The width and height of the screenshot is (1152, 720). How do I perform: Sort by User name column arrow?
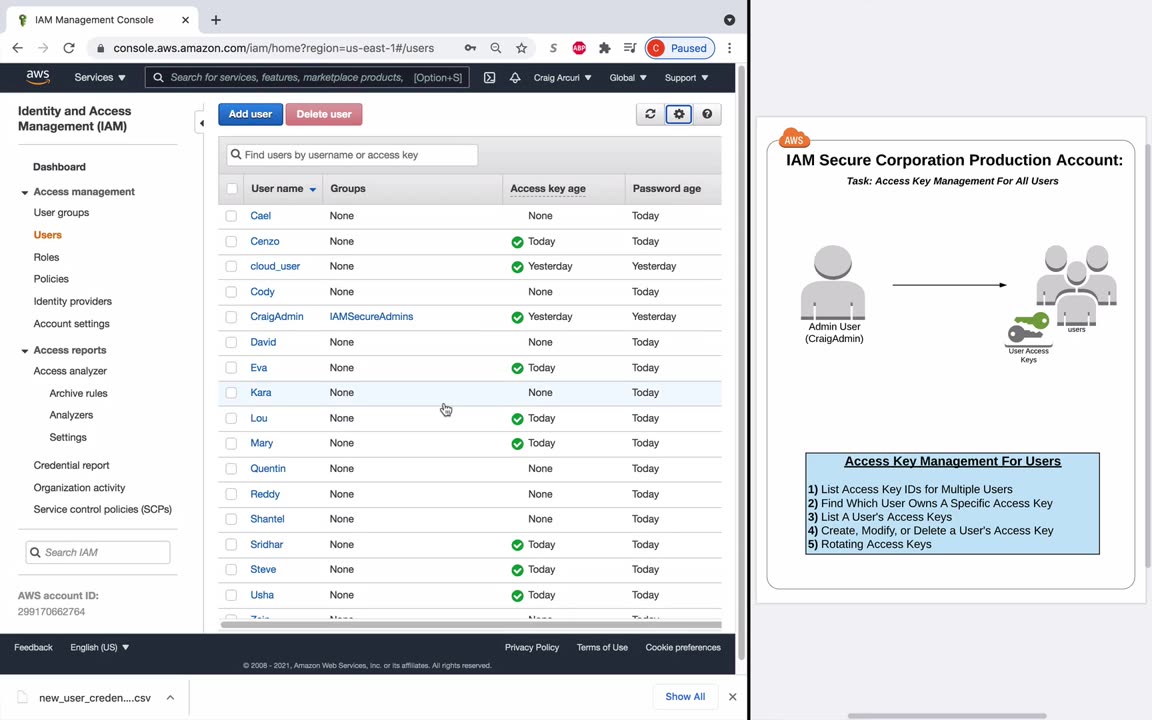[313, 190]
